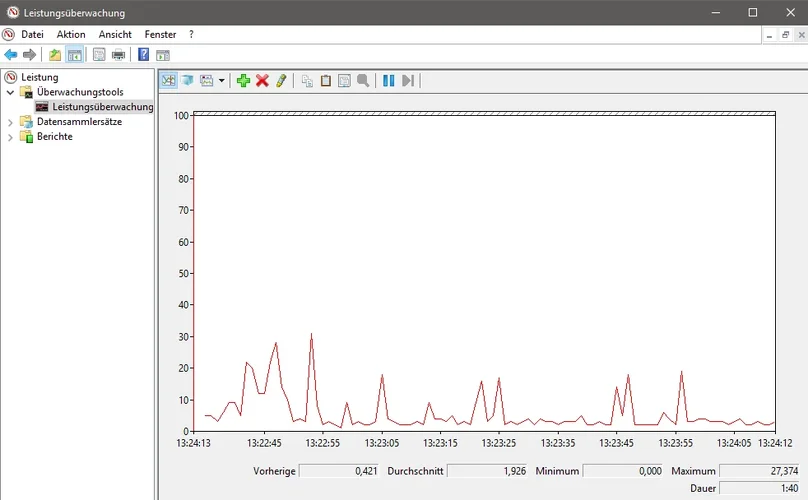Click the Durchschnitt value field

click(x=486, y=470)
